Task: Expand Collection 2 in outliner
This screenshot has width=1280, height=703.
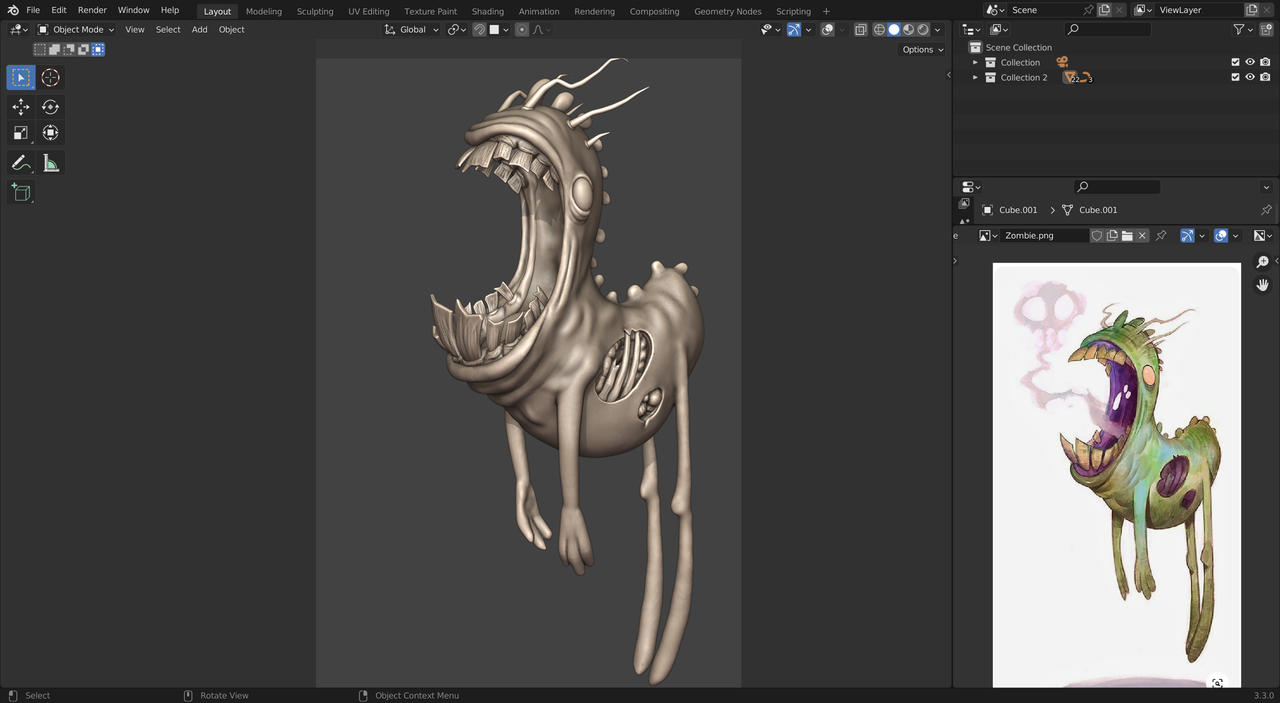Action: click(975, 77)
